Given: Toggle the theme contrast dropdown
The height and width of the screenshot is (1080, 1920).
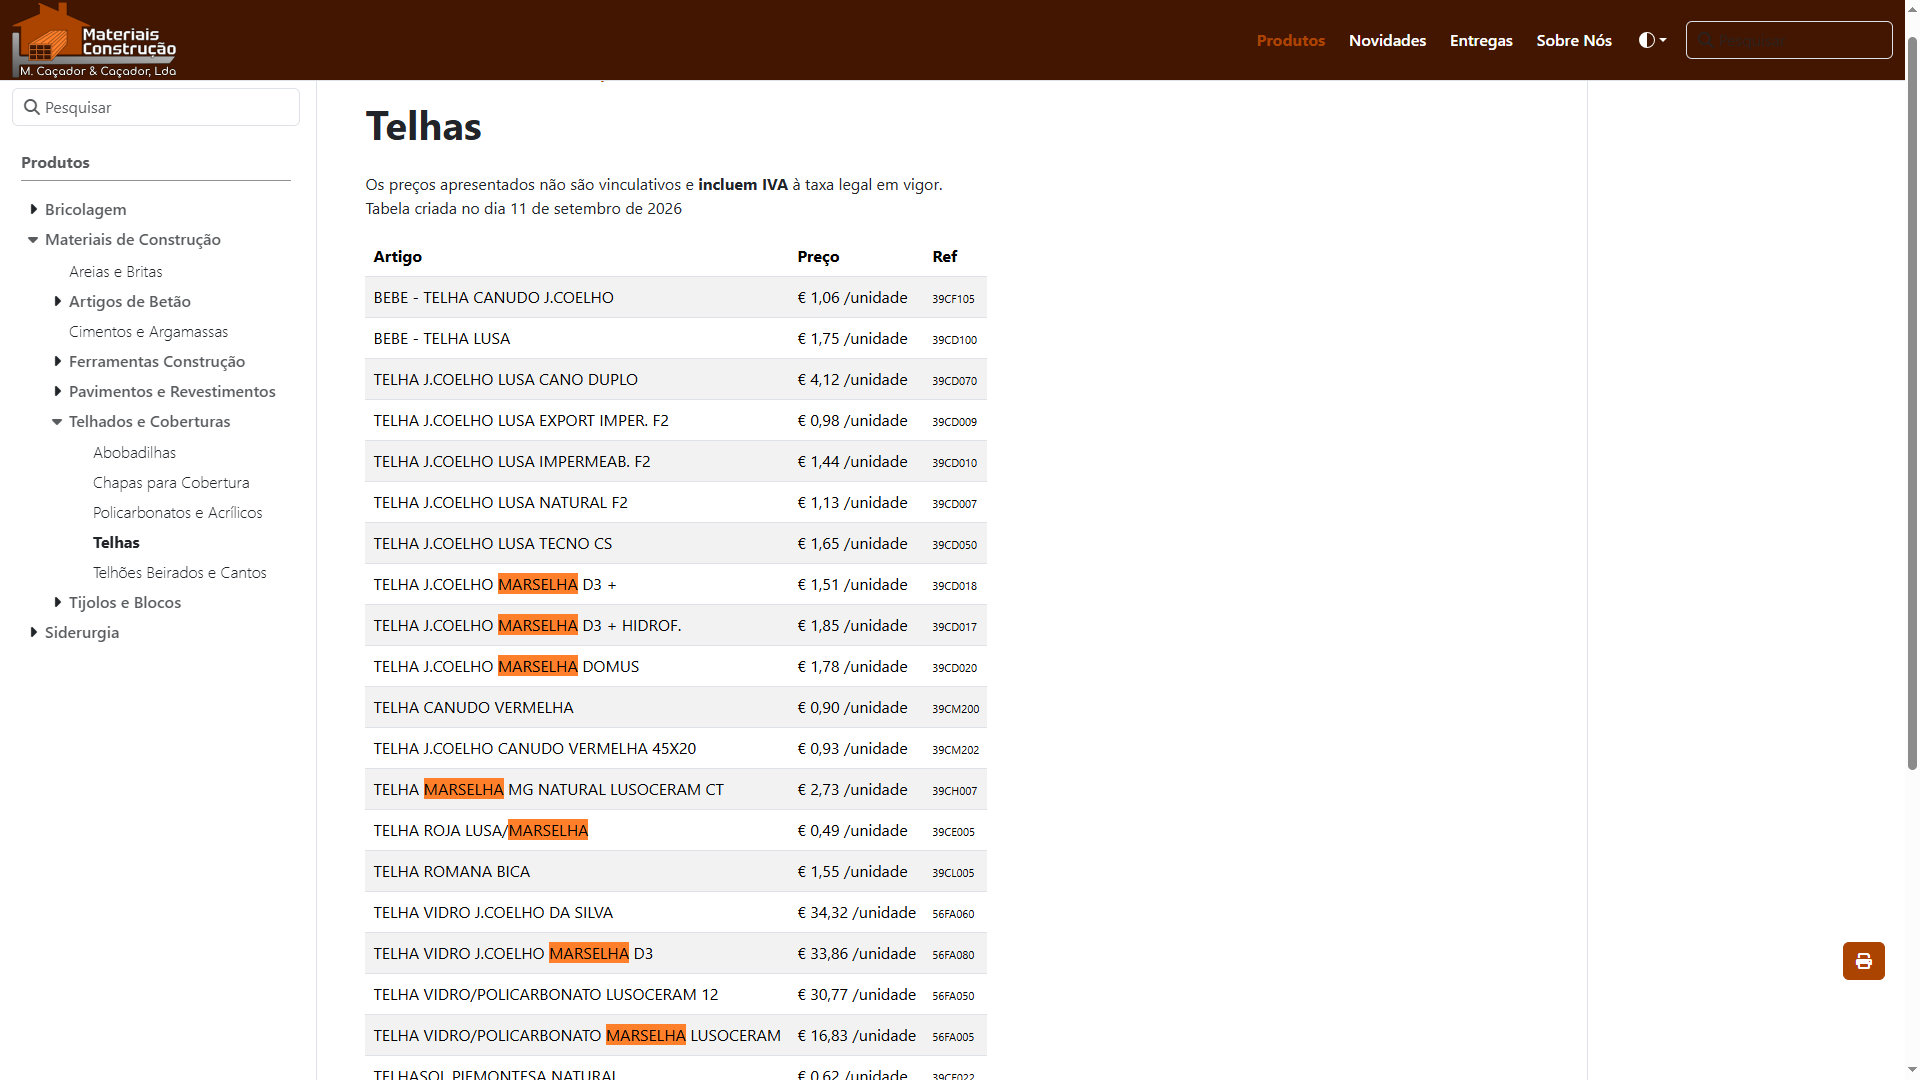Looking at the screenshot, I should (1652, 40).
